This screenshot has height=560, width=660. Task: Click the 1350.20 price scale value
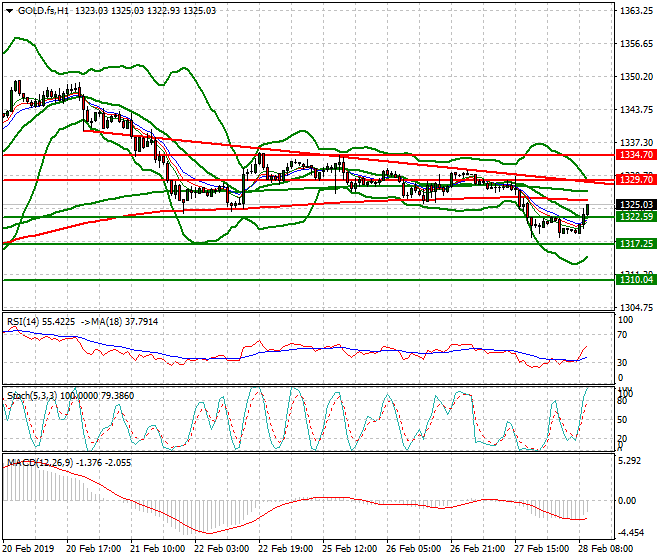pyautogui.click(x=636, y=77)
